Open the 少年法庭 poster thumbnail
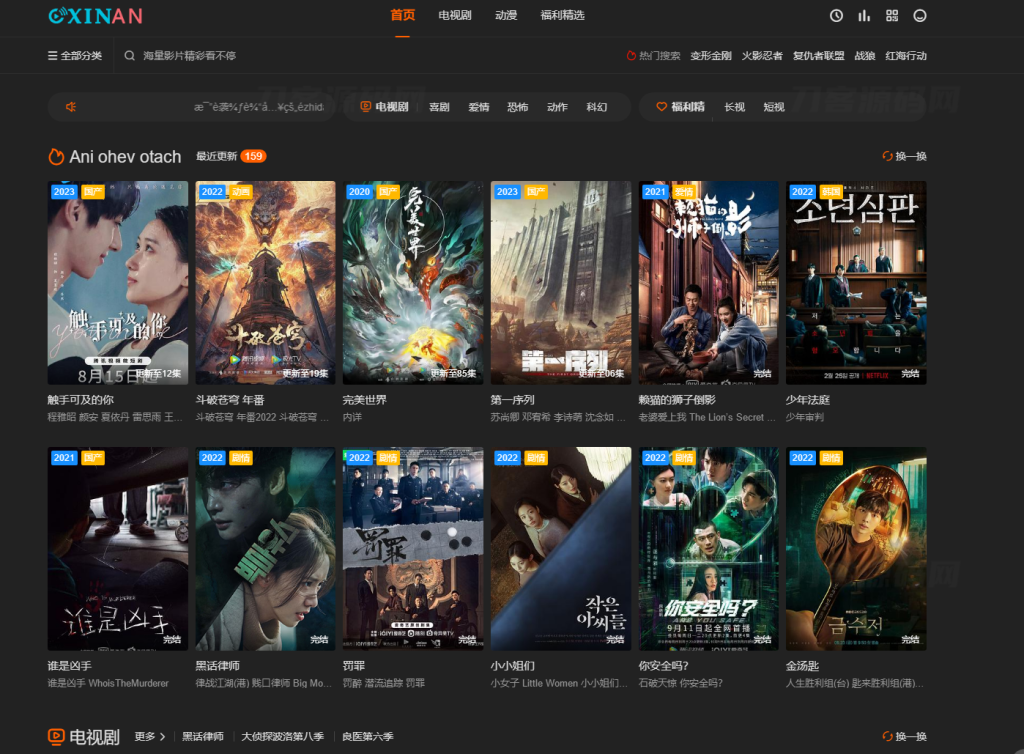 click(x=856, y=283)
